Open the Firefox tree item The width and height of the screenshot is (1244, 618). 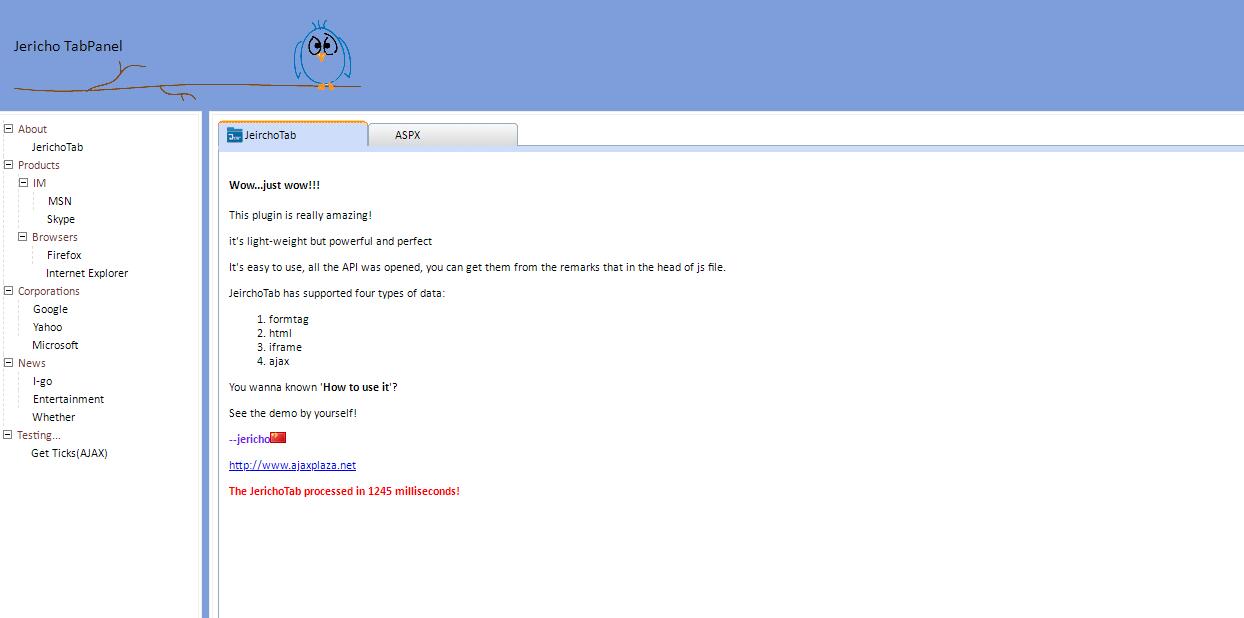tap(64, 255)
